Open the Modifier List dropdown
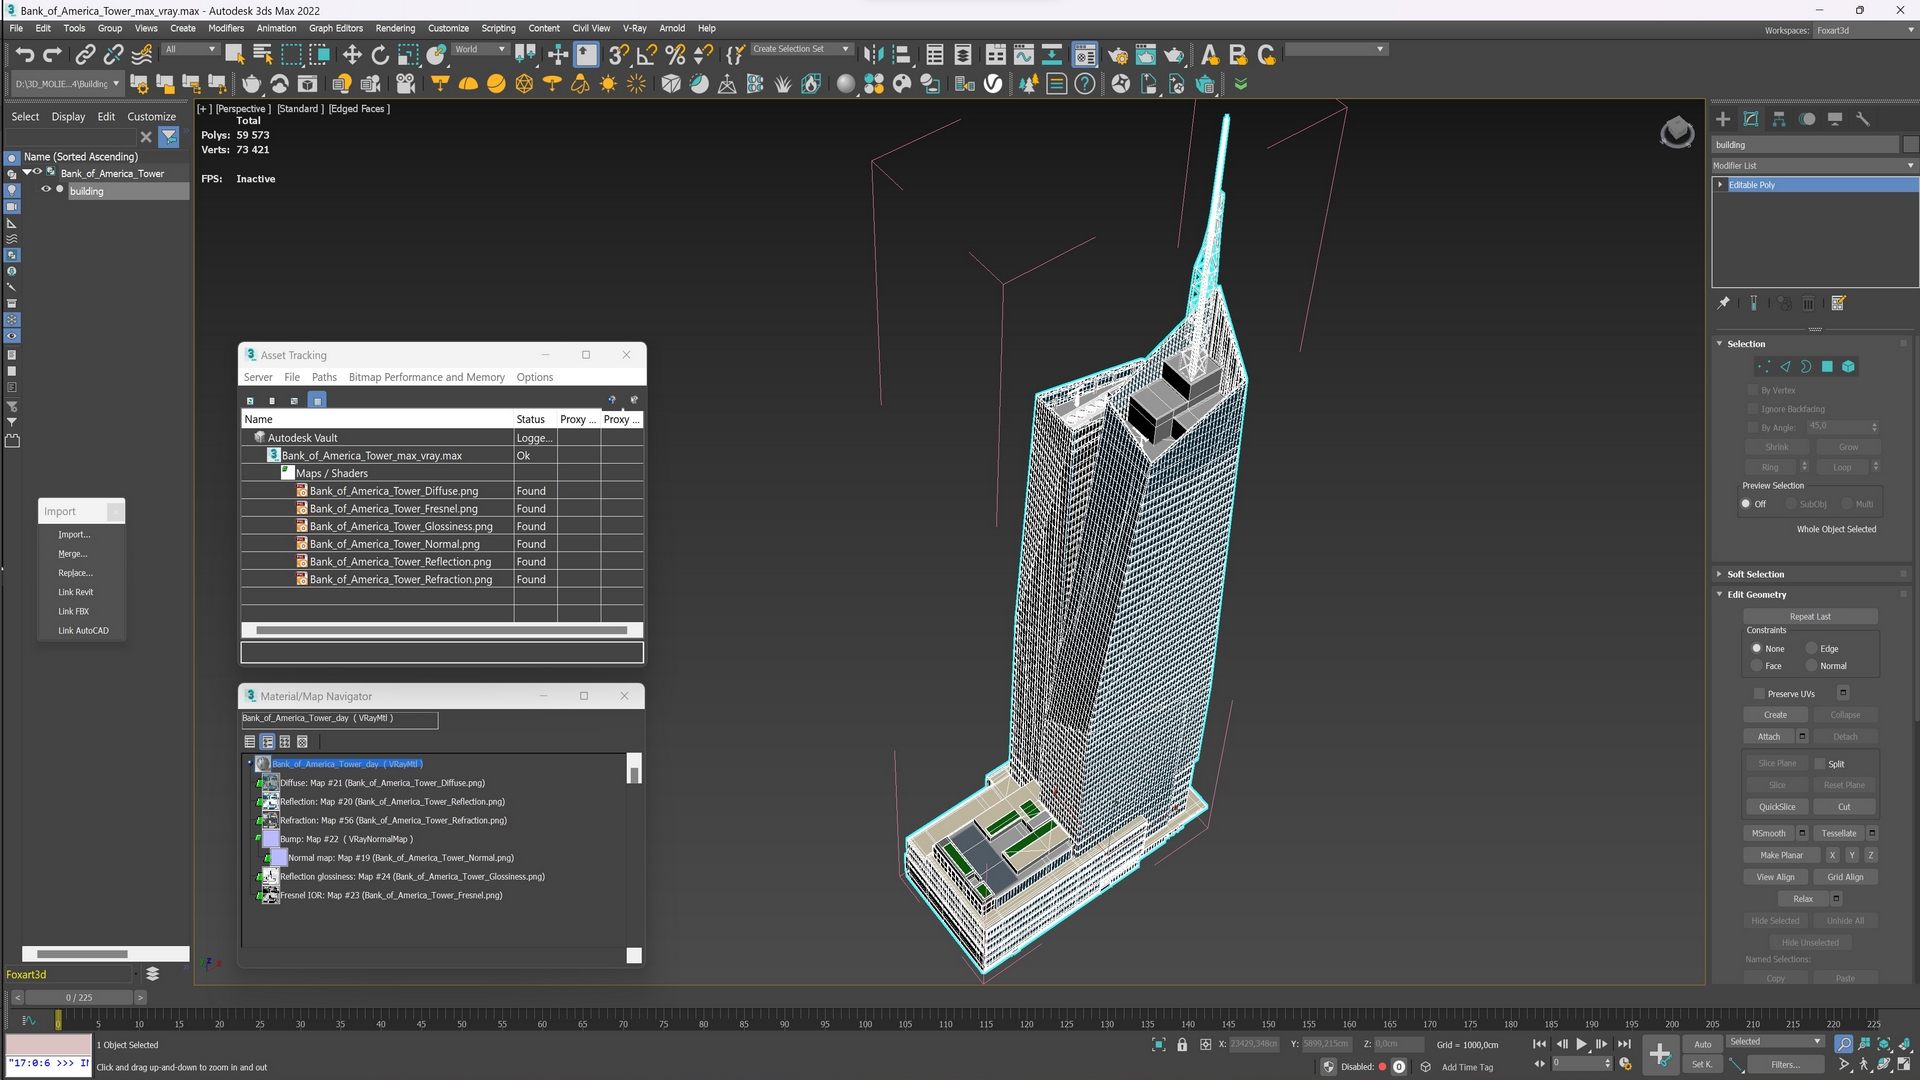This screenshot has width=1920, height=1080. coord(1814,166)
